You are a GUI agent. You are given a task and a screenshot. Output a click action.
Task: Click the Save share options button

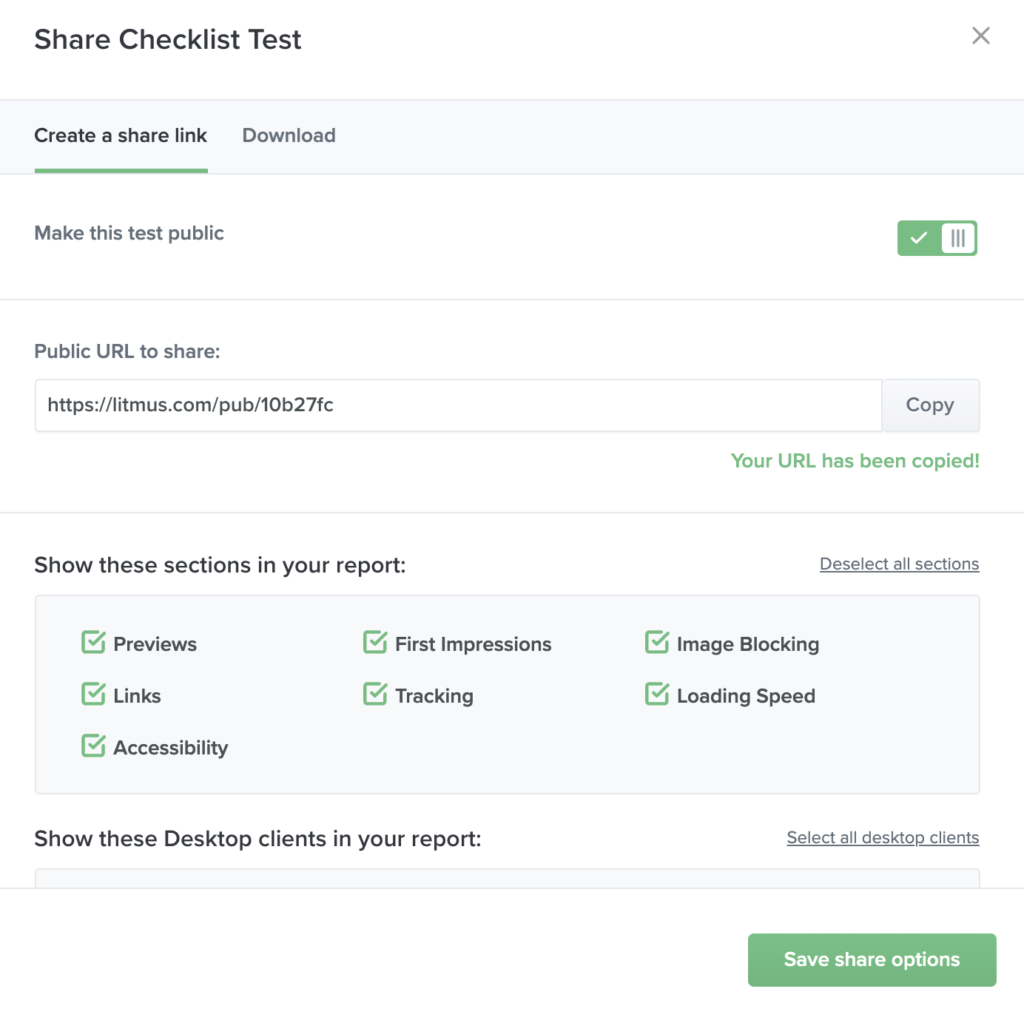pos(871,959)
